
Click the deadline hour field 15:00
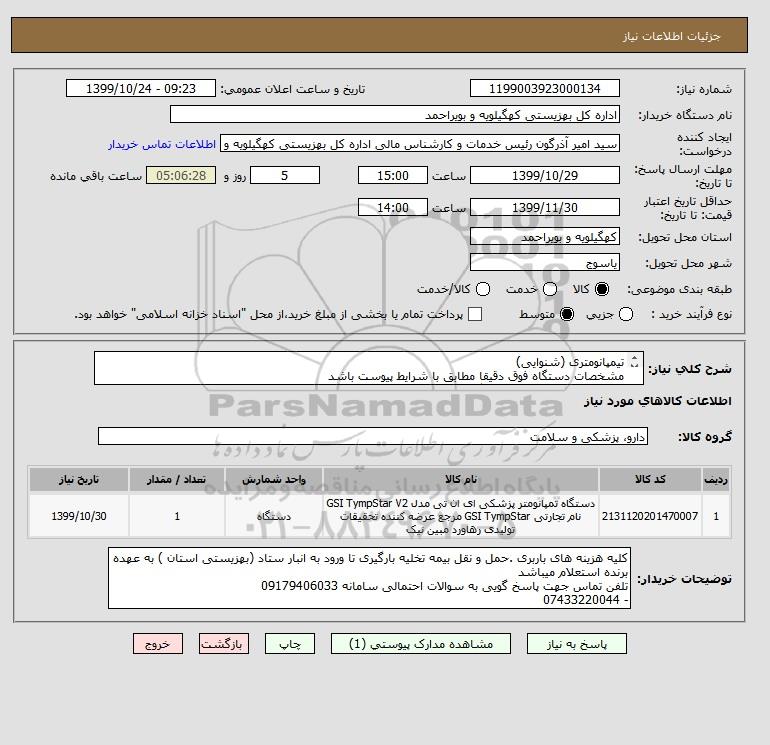(x=393, y=175)
